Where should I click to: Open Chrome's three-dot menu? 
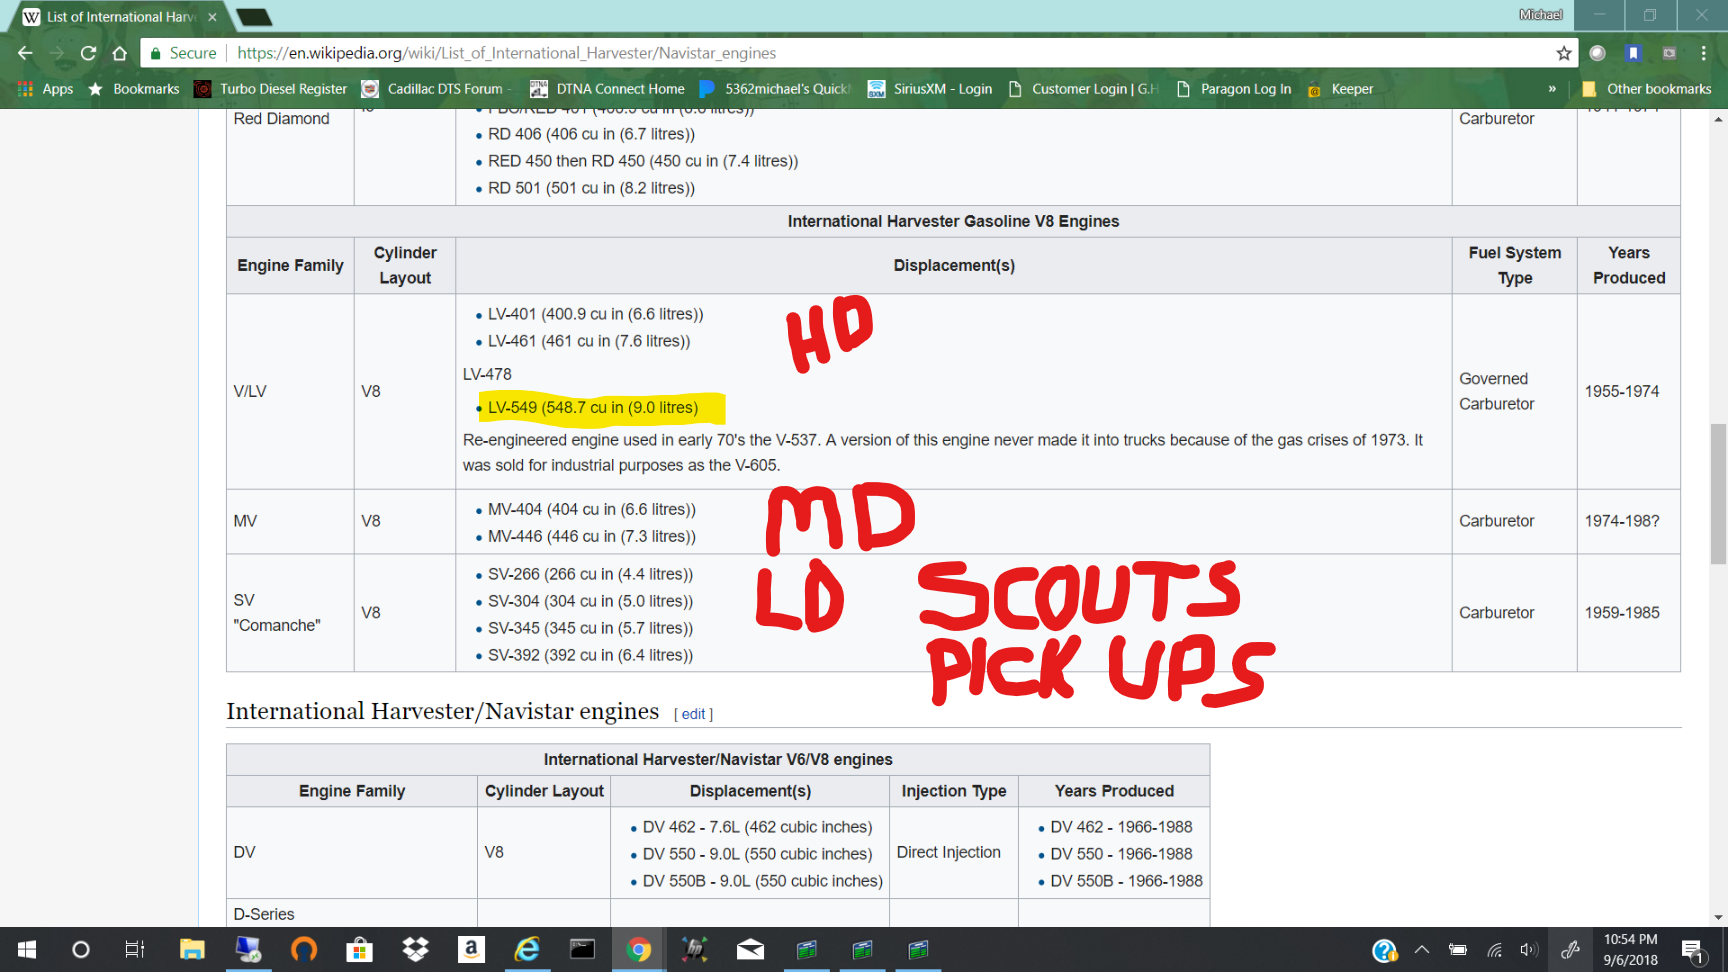(1703, 53)
